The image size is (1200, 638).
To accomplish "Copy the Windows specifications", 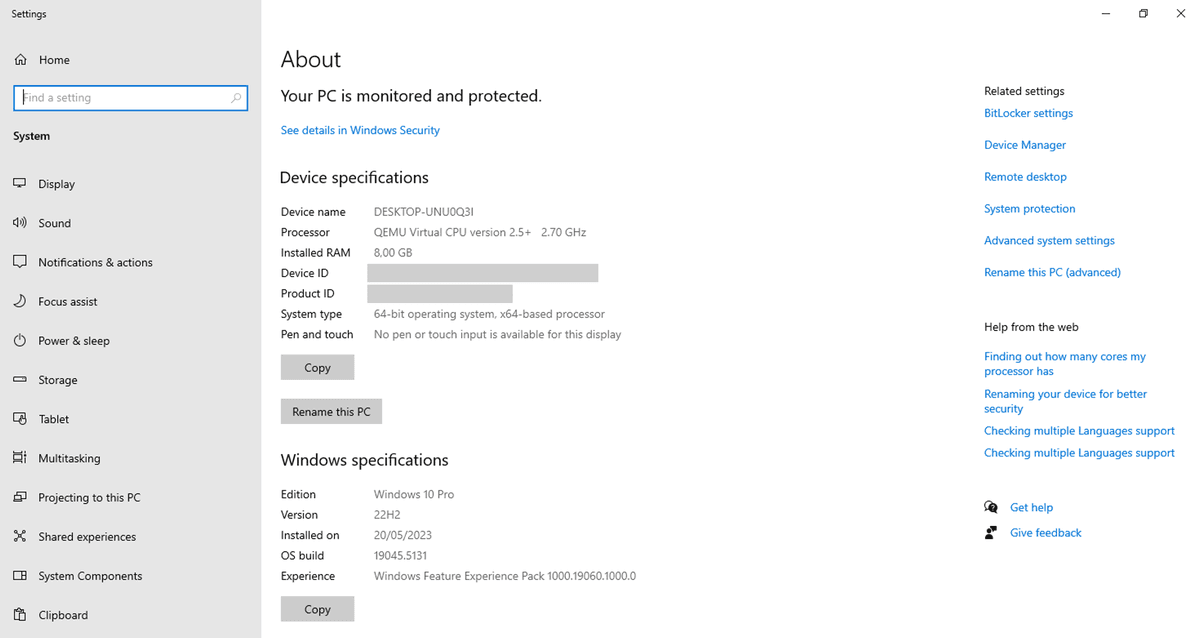I will pos(317,609).
